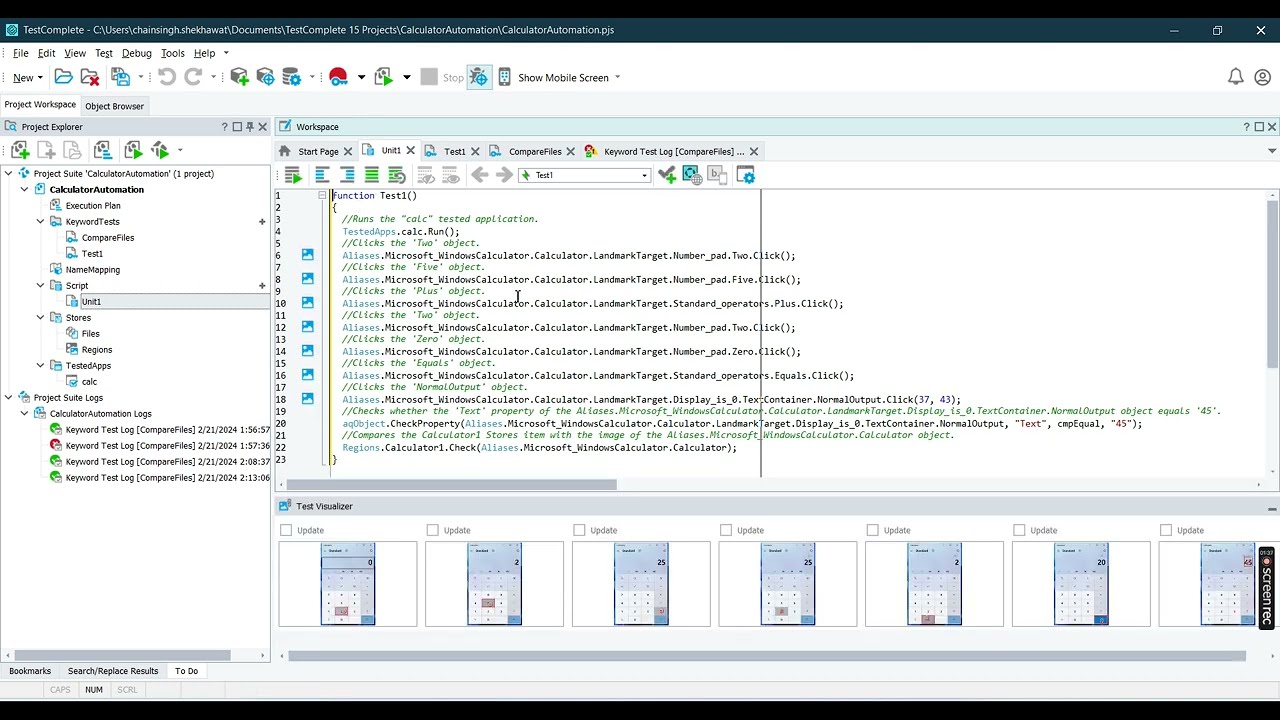This screenshot has width=1280, height=720.
Task: Switch to the CompareFiles editor tab
Action: point(535,152)
